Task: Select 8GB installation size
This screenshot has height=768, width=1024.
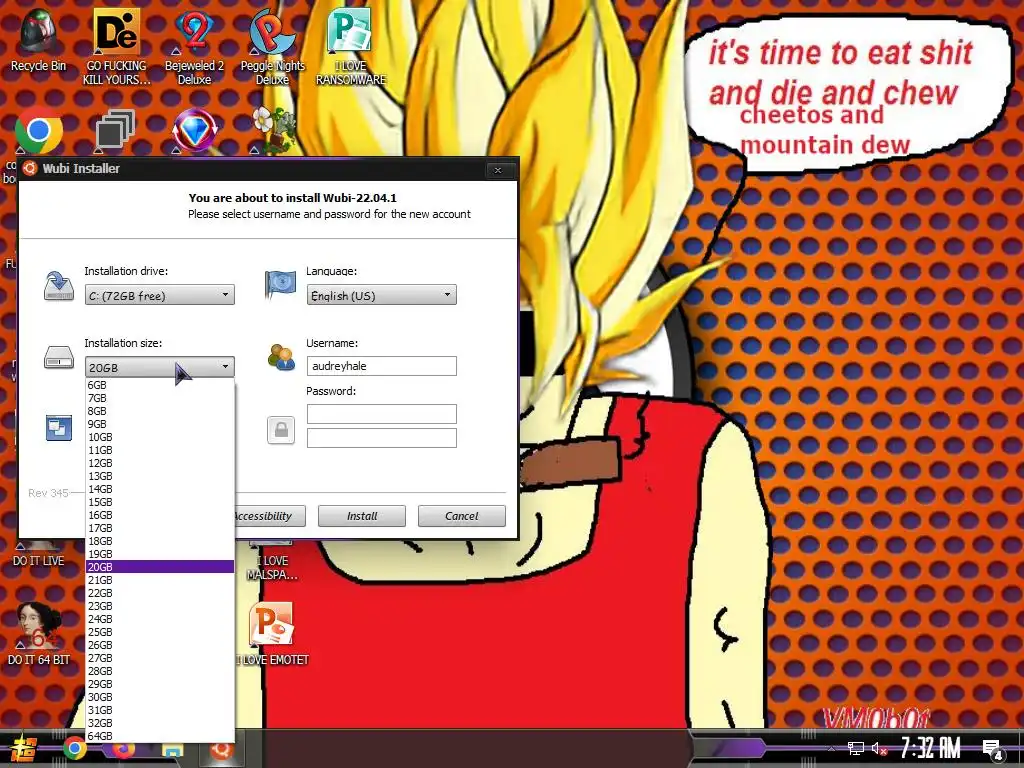Action: point(160,411)
